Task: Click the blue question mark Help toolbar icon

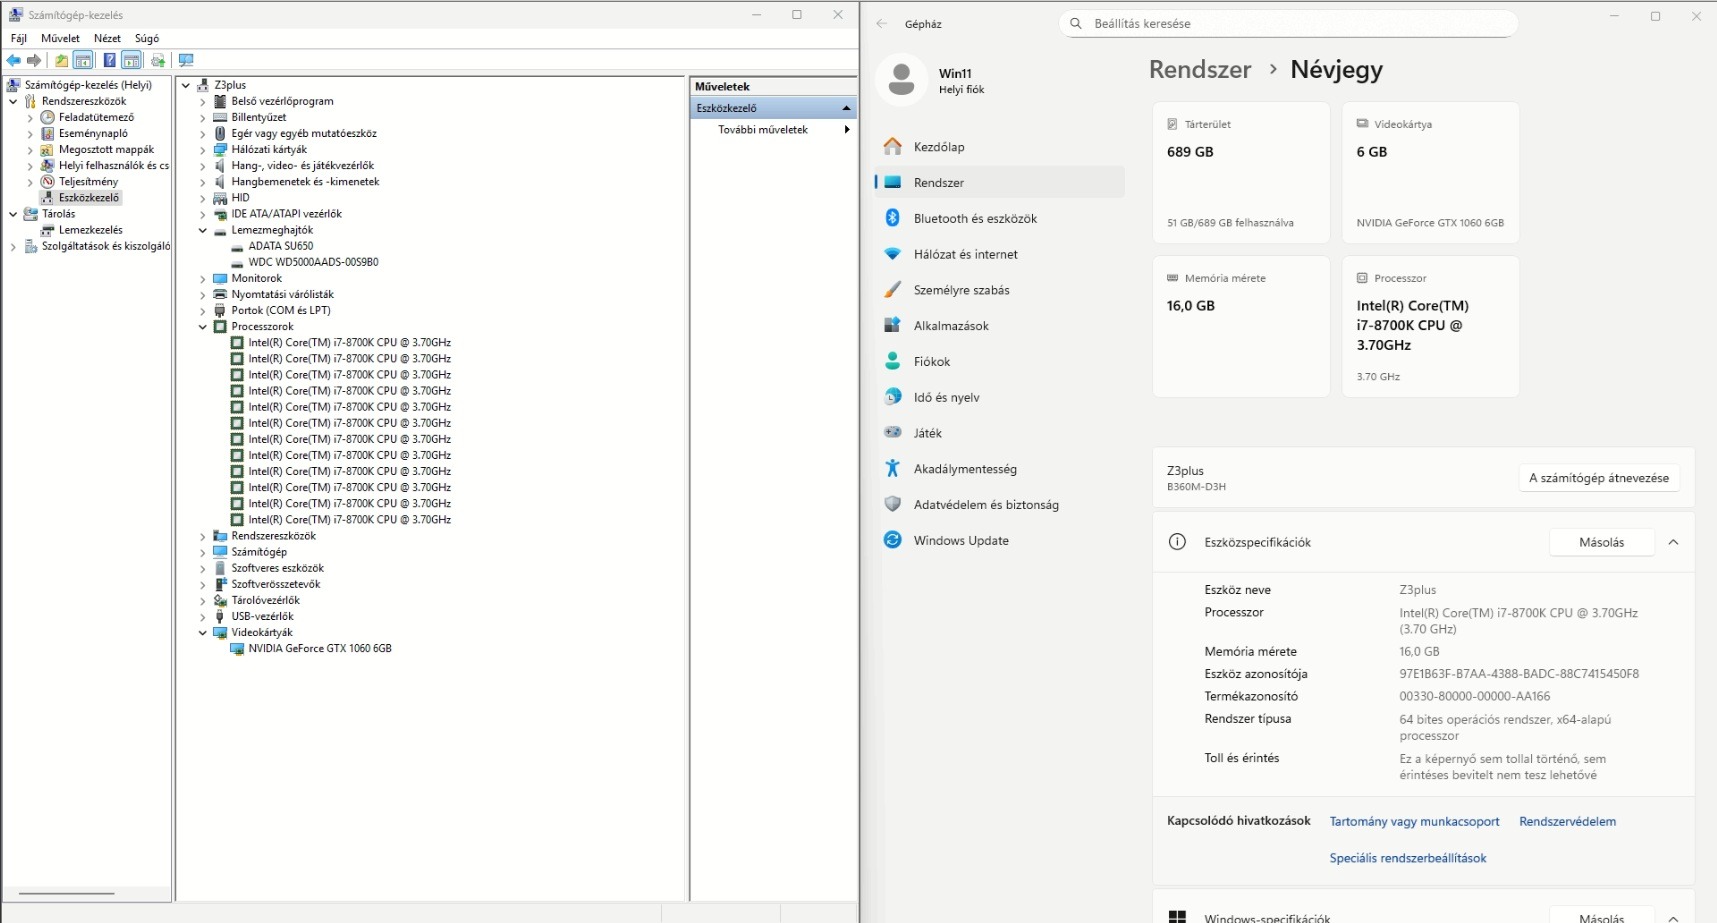Action: pos(109,60)
